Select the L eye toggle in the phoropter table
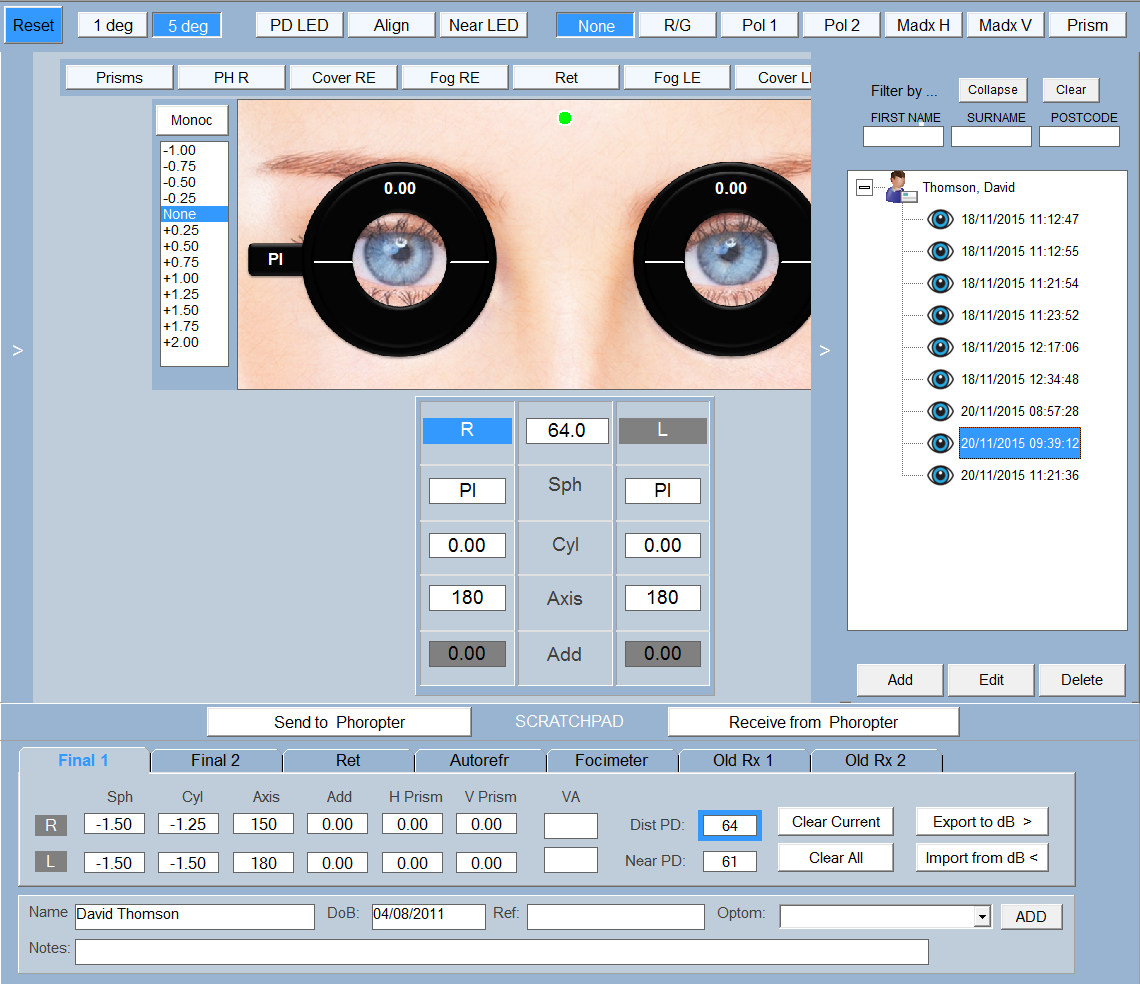The width and height of the screenshot is (1140, 984). pyautogui.click(x=662, y=431)
